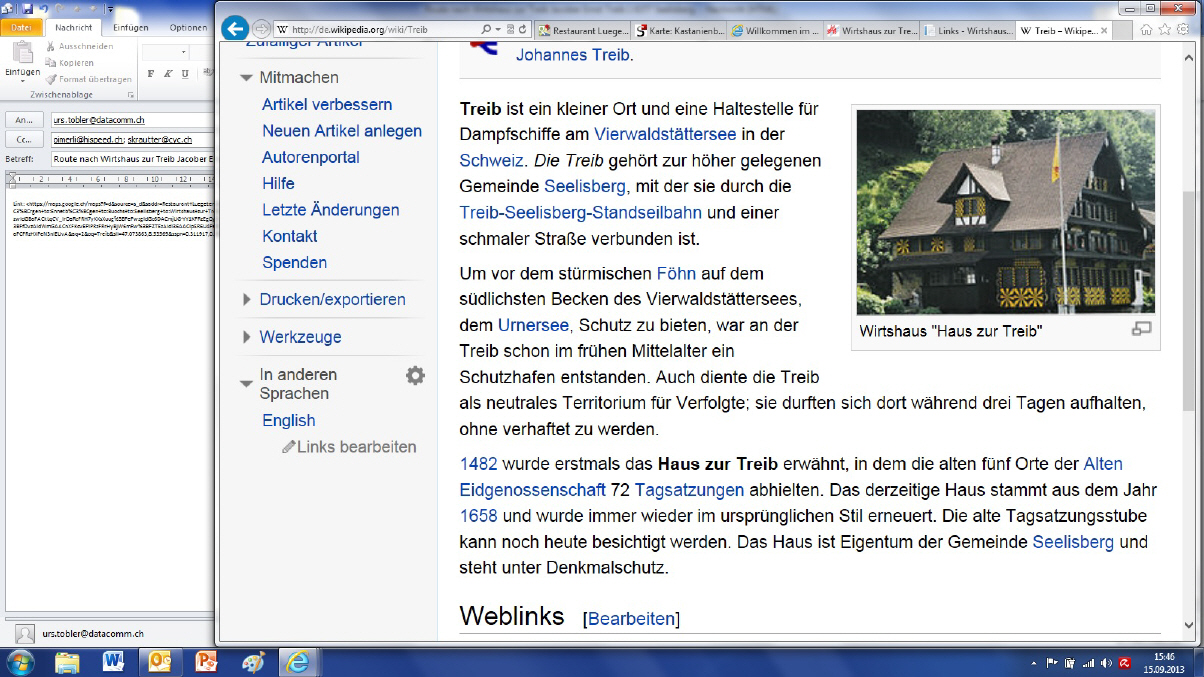
Task: Expand the Drucken/exportieren section
Action: coord(247,300)
